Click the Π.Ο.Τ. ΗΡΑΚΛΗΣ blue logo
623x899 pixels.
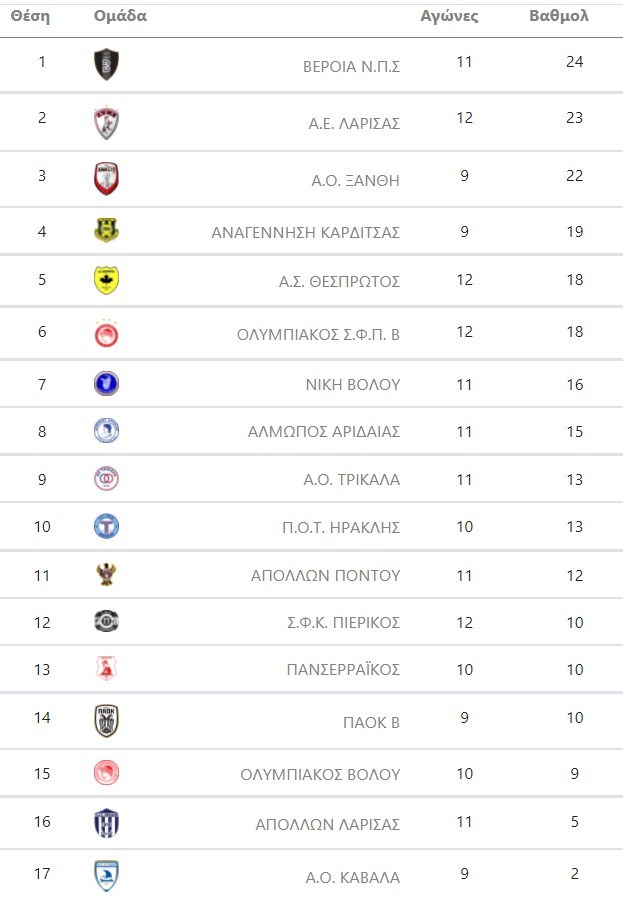106,526
